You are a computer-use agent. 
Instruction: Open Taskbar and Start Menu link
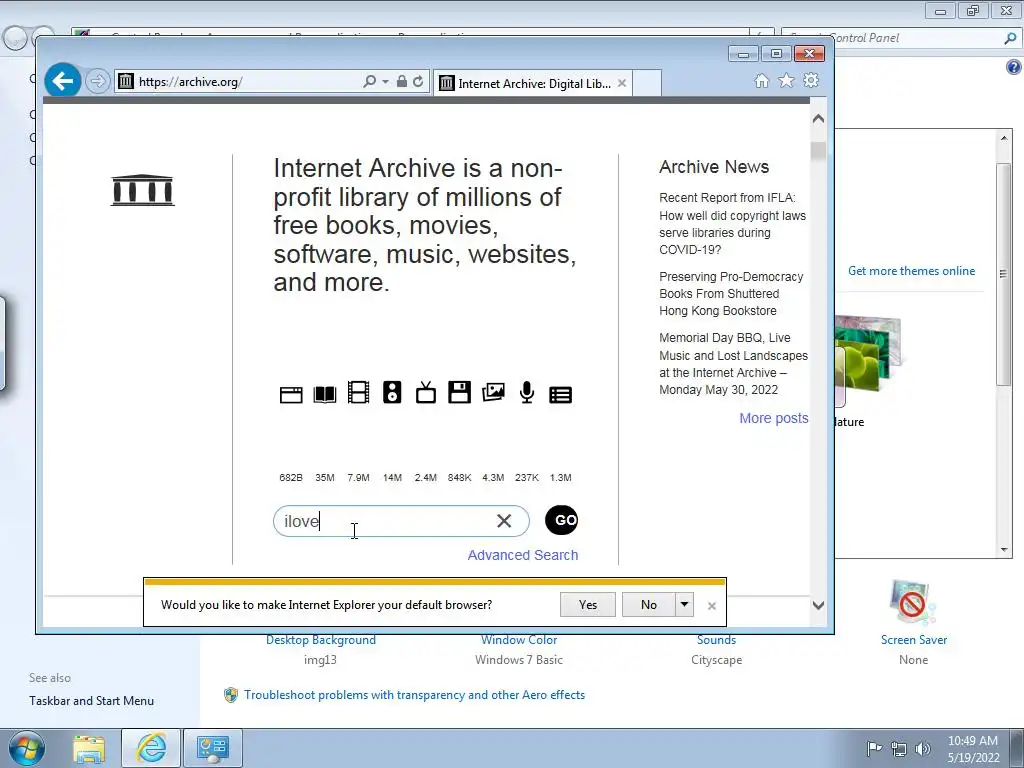coord(91,701)
